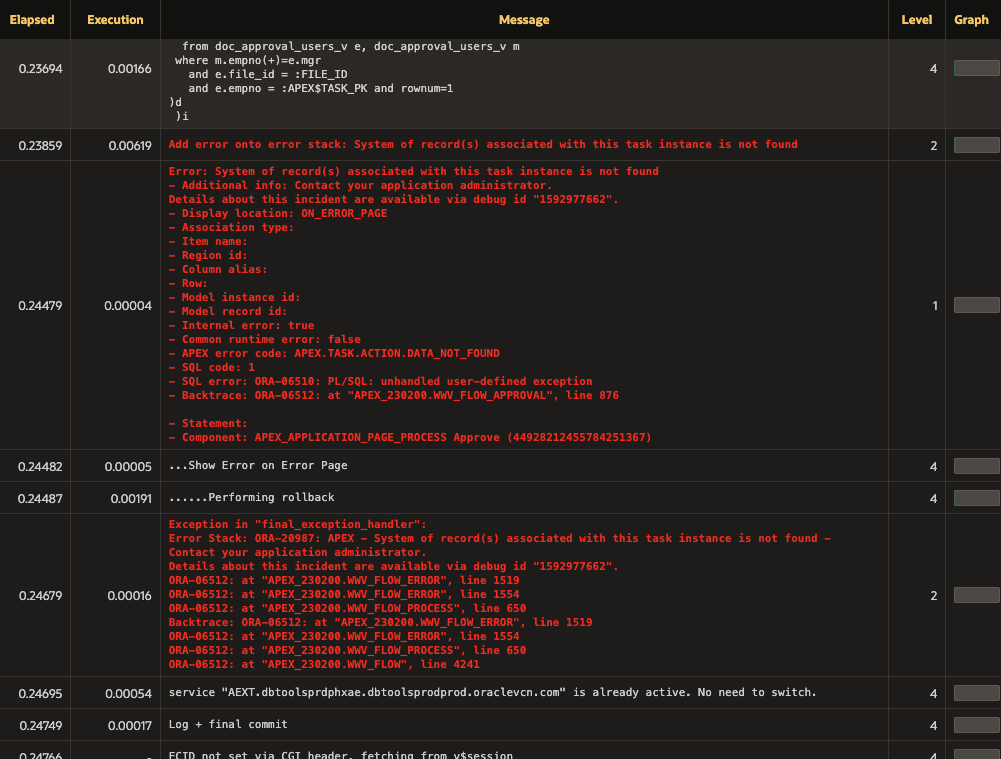Click graph bar in row 0.23859
Screen dimensions: 1001x759
click(976, 145)
